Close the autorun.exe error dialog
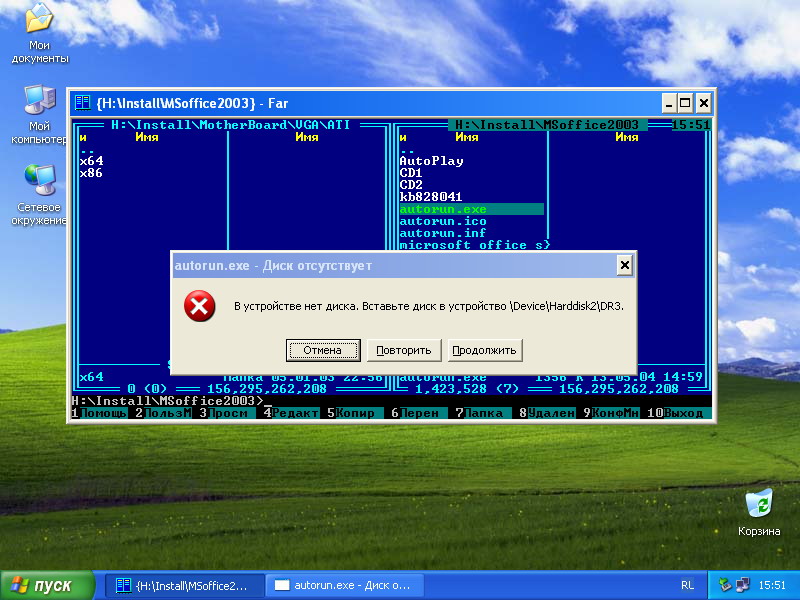Viewport: 800px width, 600px height. click(x=624, y=265)
